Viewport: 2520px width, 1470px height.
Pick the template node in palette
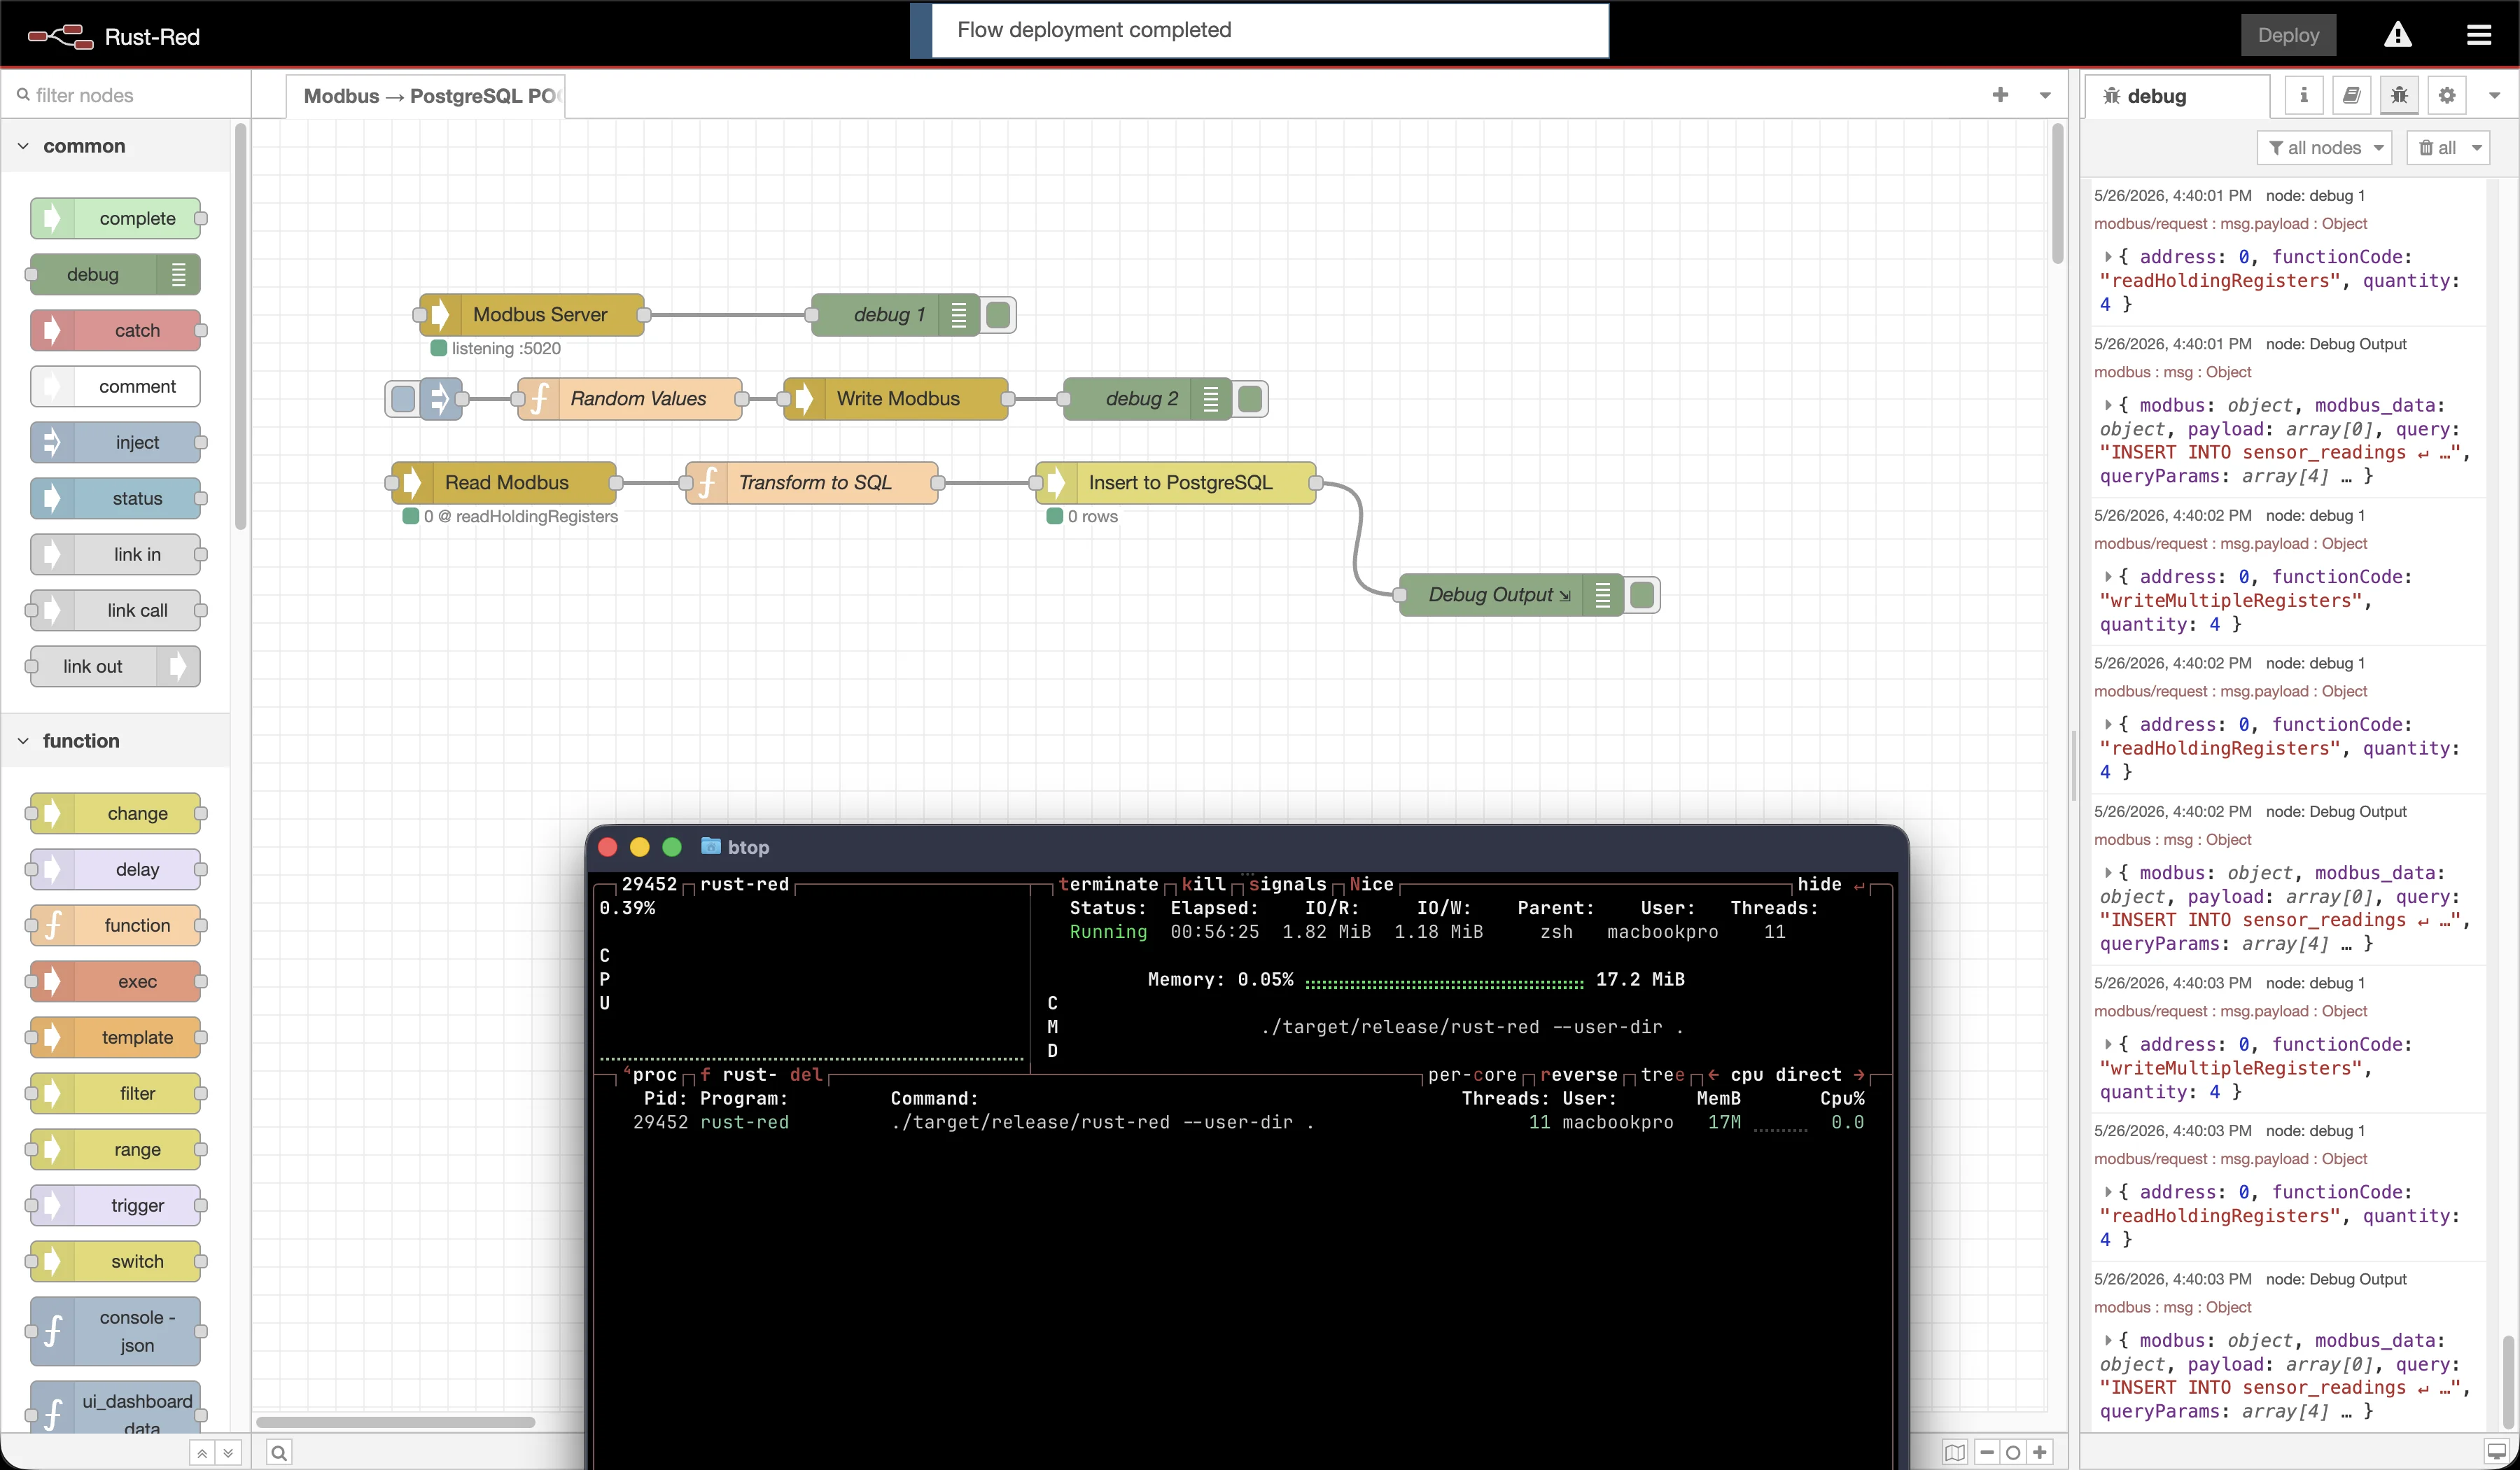coord(115,1037)
